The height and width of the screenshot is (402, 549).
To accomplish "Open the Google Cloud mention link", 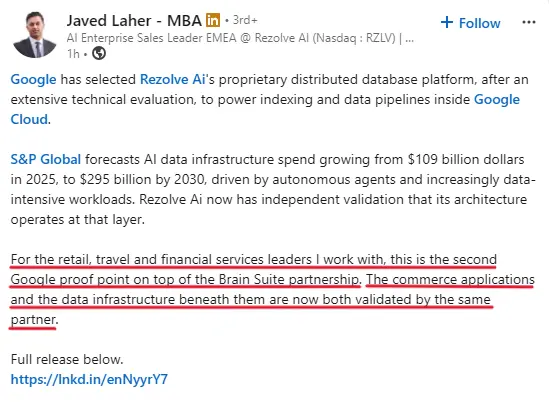I will [x=265, y=109].
